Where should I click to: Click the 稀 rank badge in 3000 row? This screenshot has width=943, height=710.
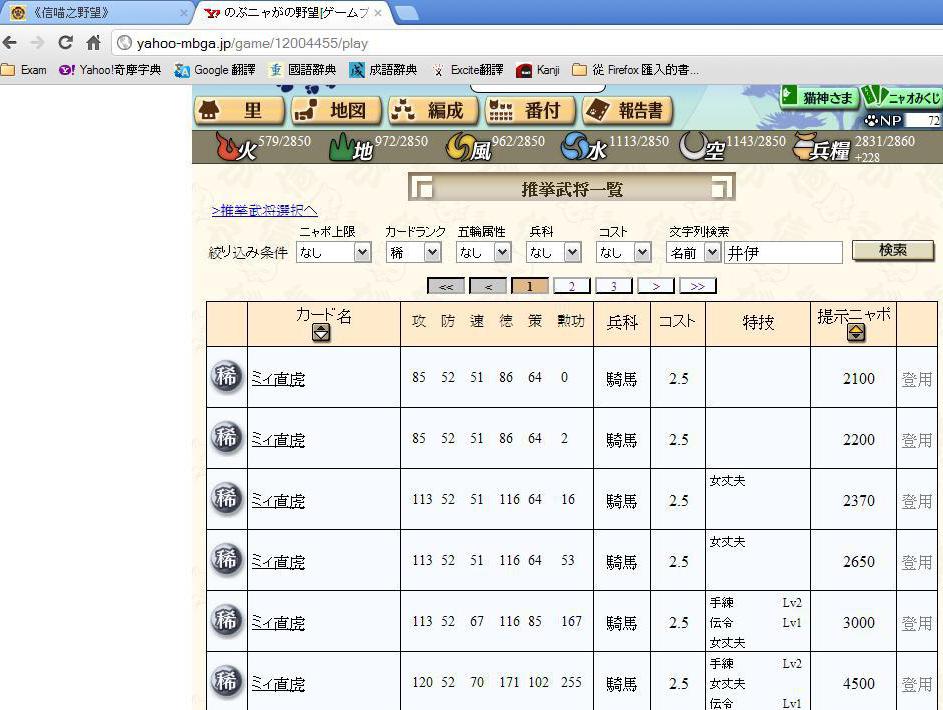point(226,620)
